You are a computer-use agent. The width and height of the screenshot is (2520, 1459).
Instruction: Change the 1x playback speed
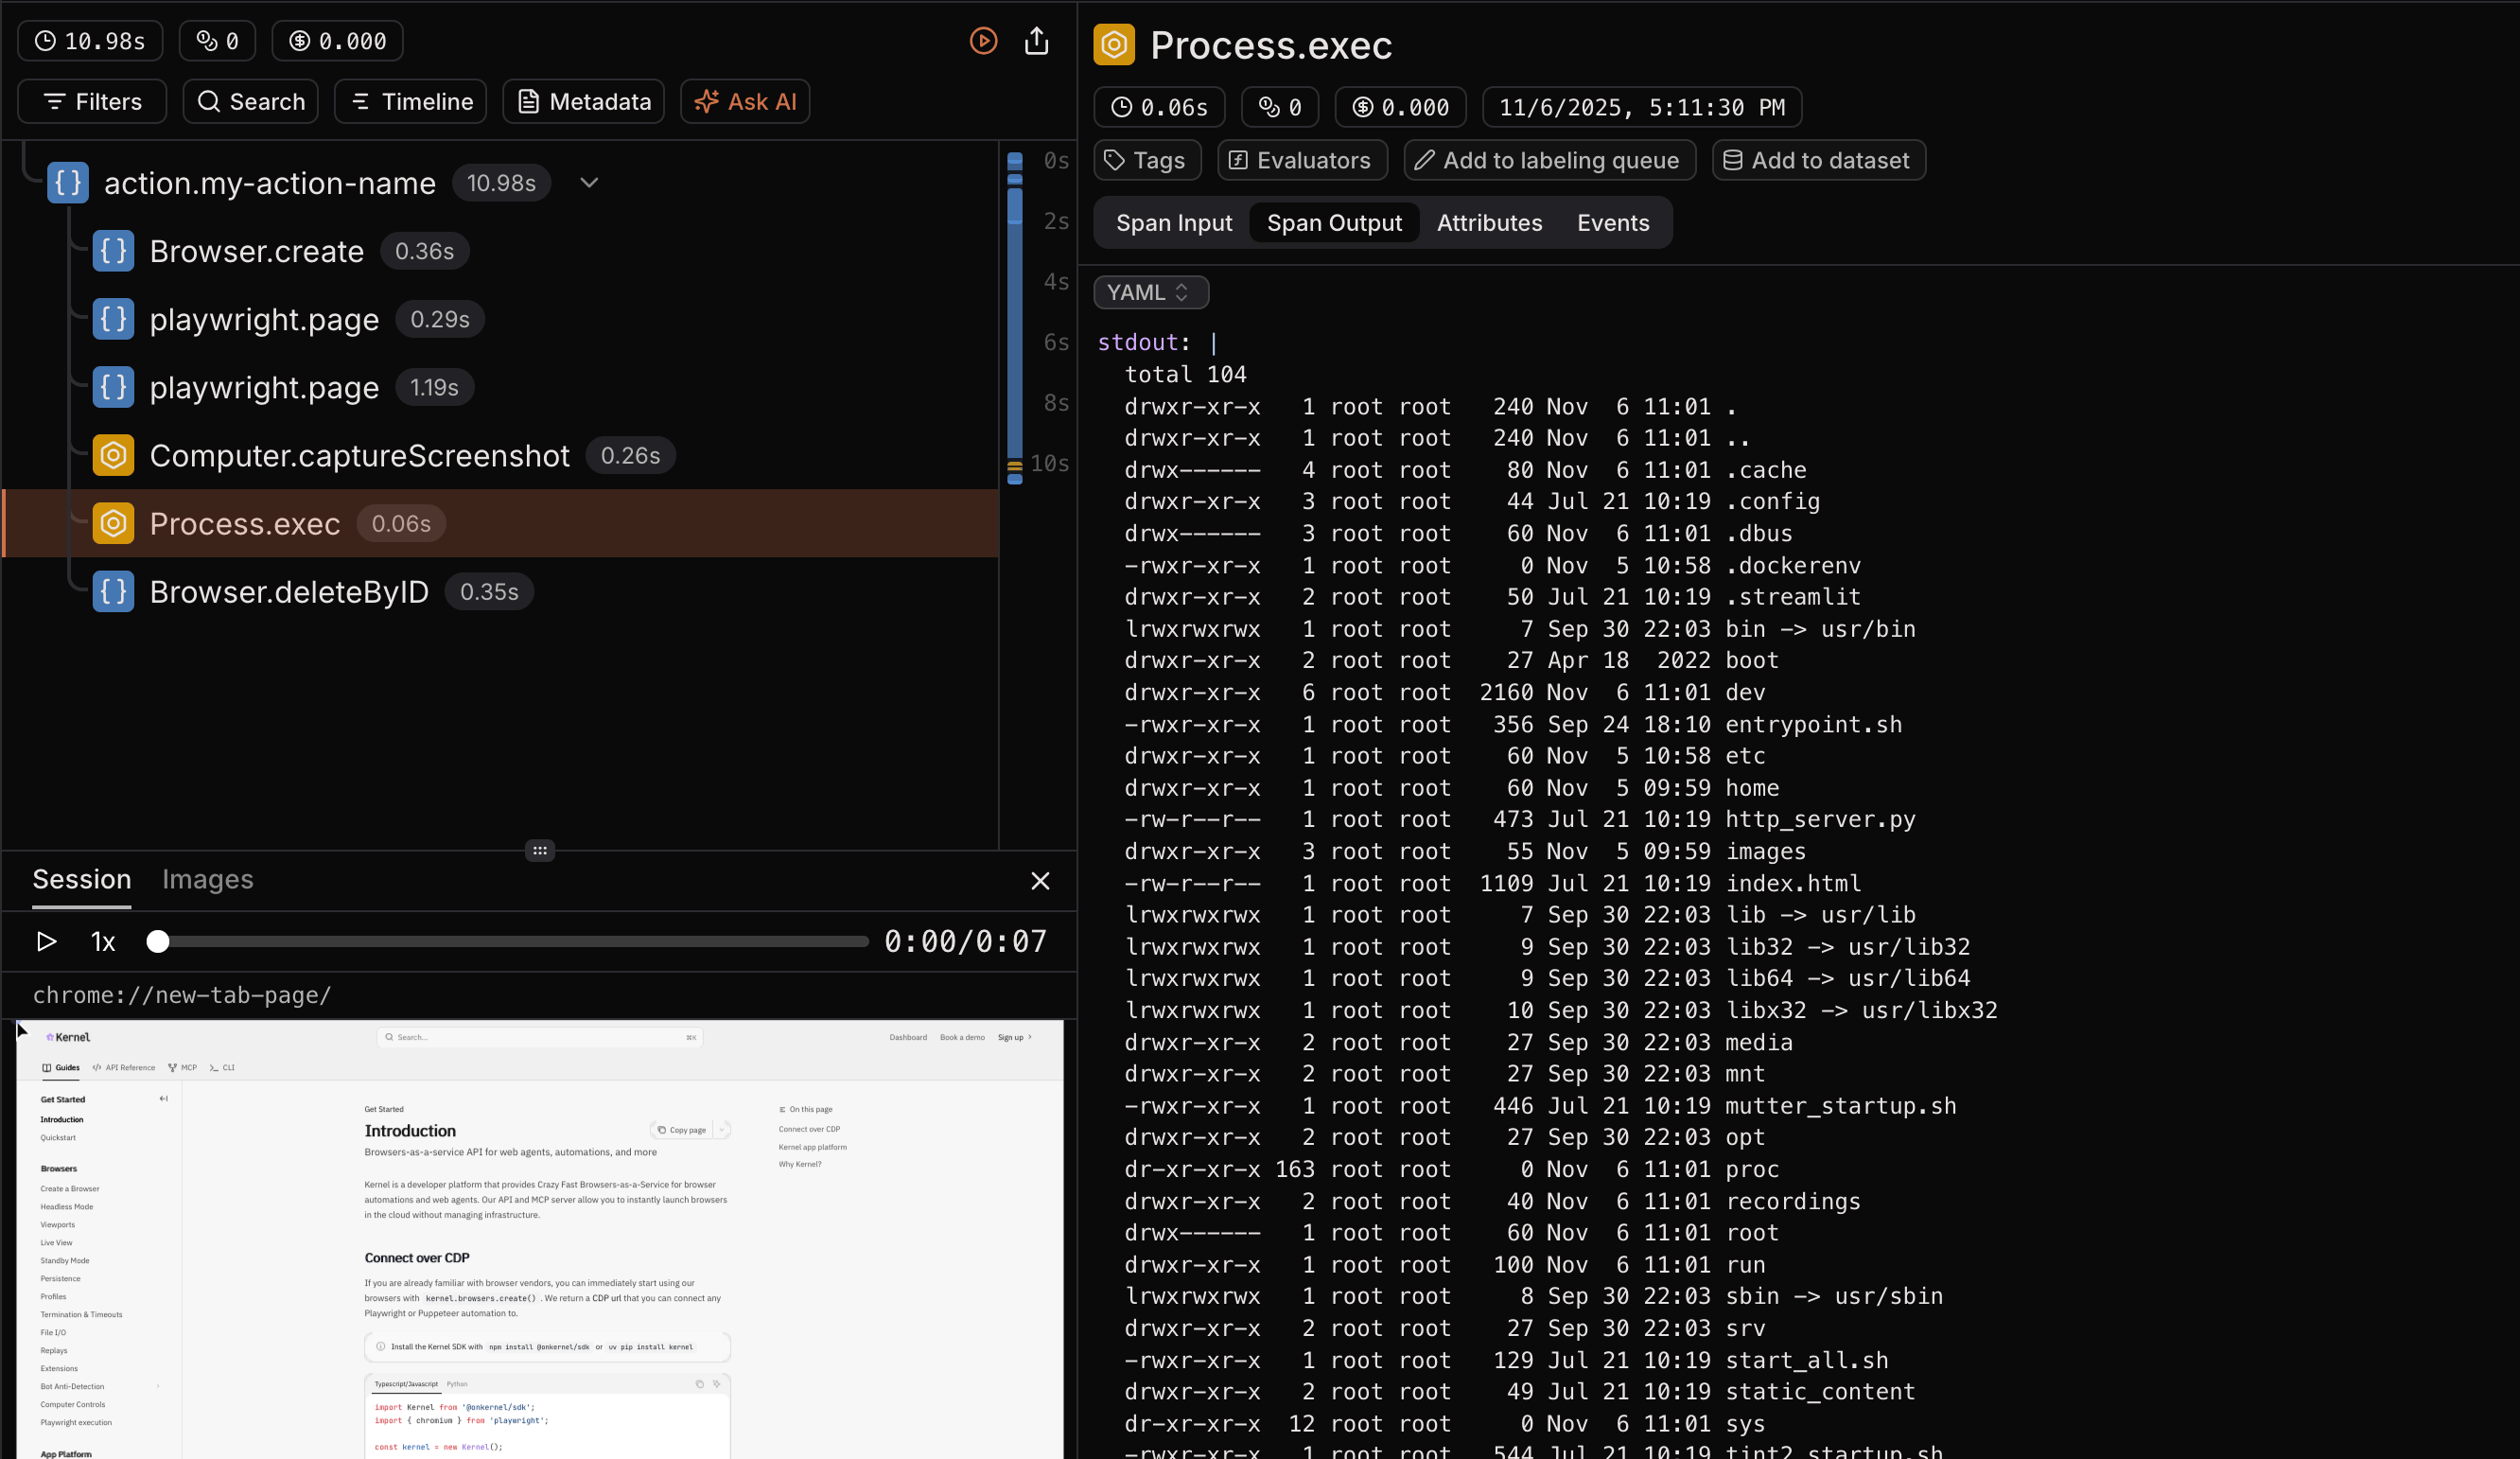coord(103,942)
